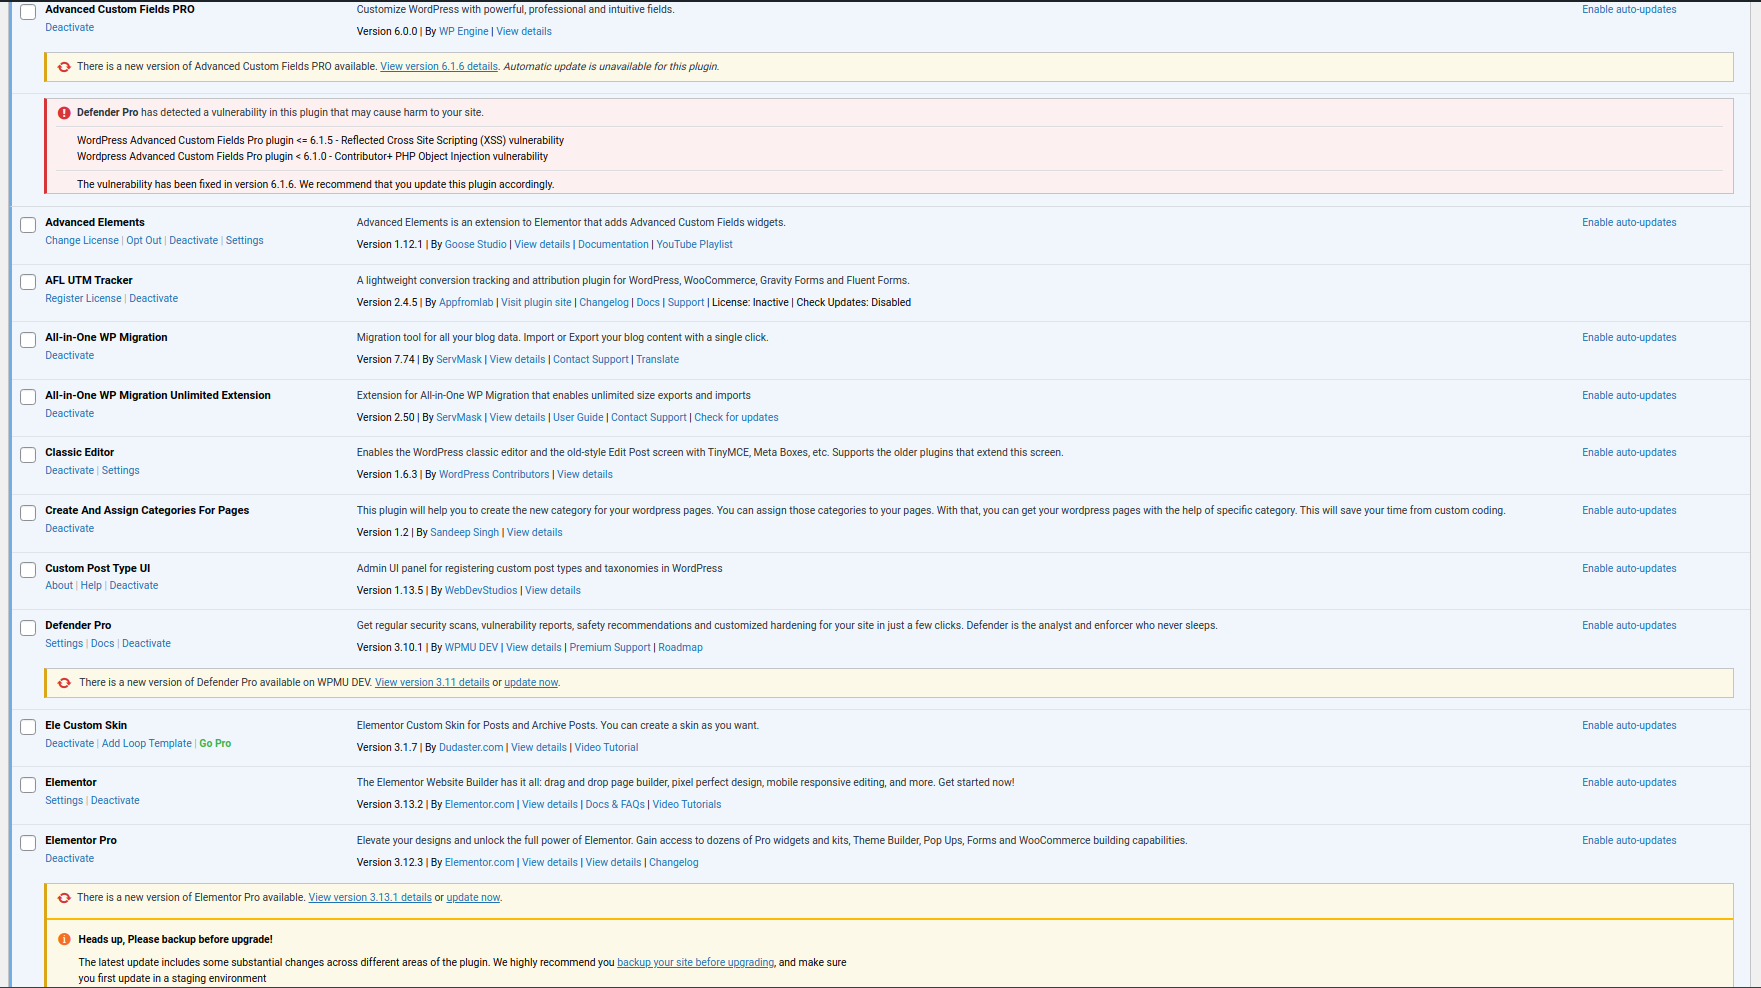Click update now for Defender Pro

(x=530, y=683)
